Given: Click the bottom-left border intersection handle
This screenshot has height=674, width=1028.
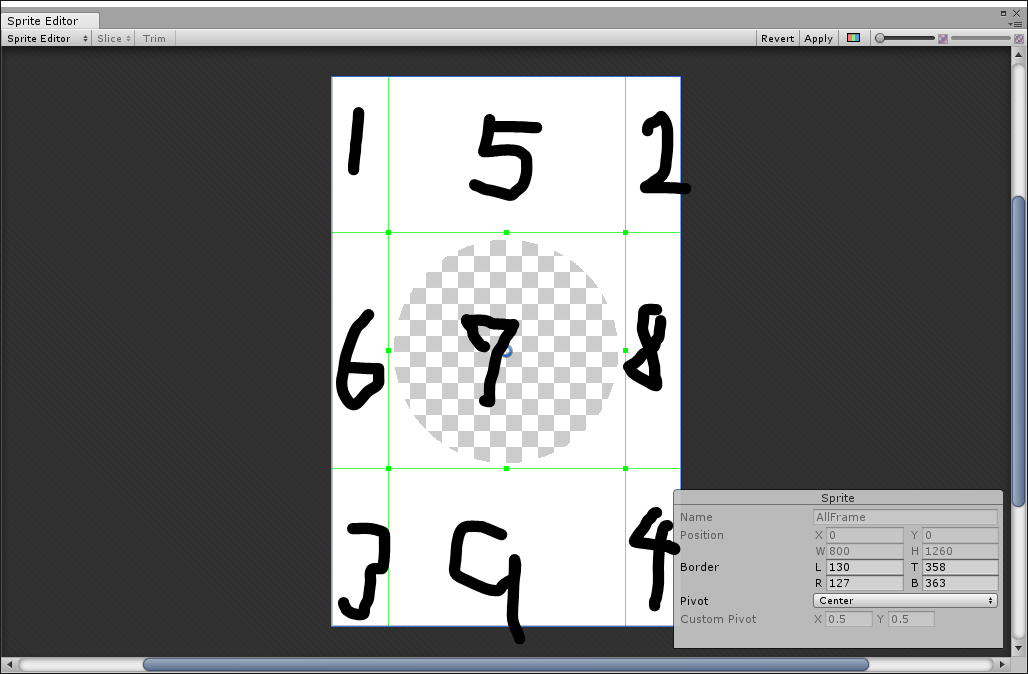Looking at the screenshot, I should coord(389,468).
